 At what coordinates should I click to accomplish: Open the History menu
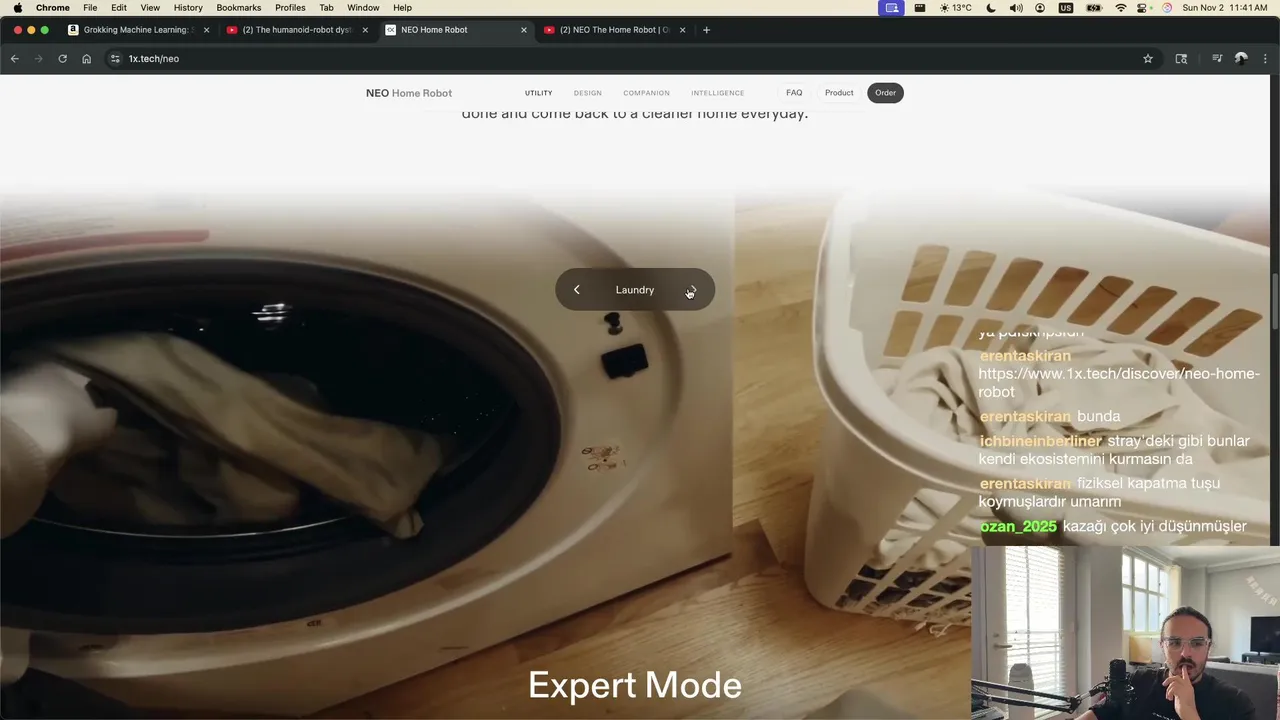click(x=188, y=7)
